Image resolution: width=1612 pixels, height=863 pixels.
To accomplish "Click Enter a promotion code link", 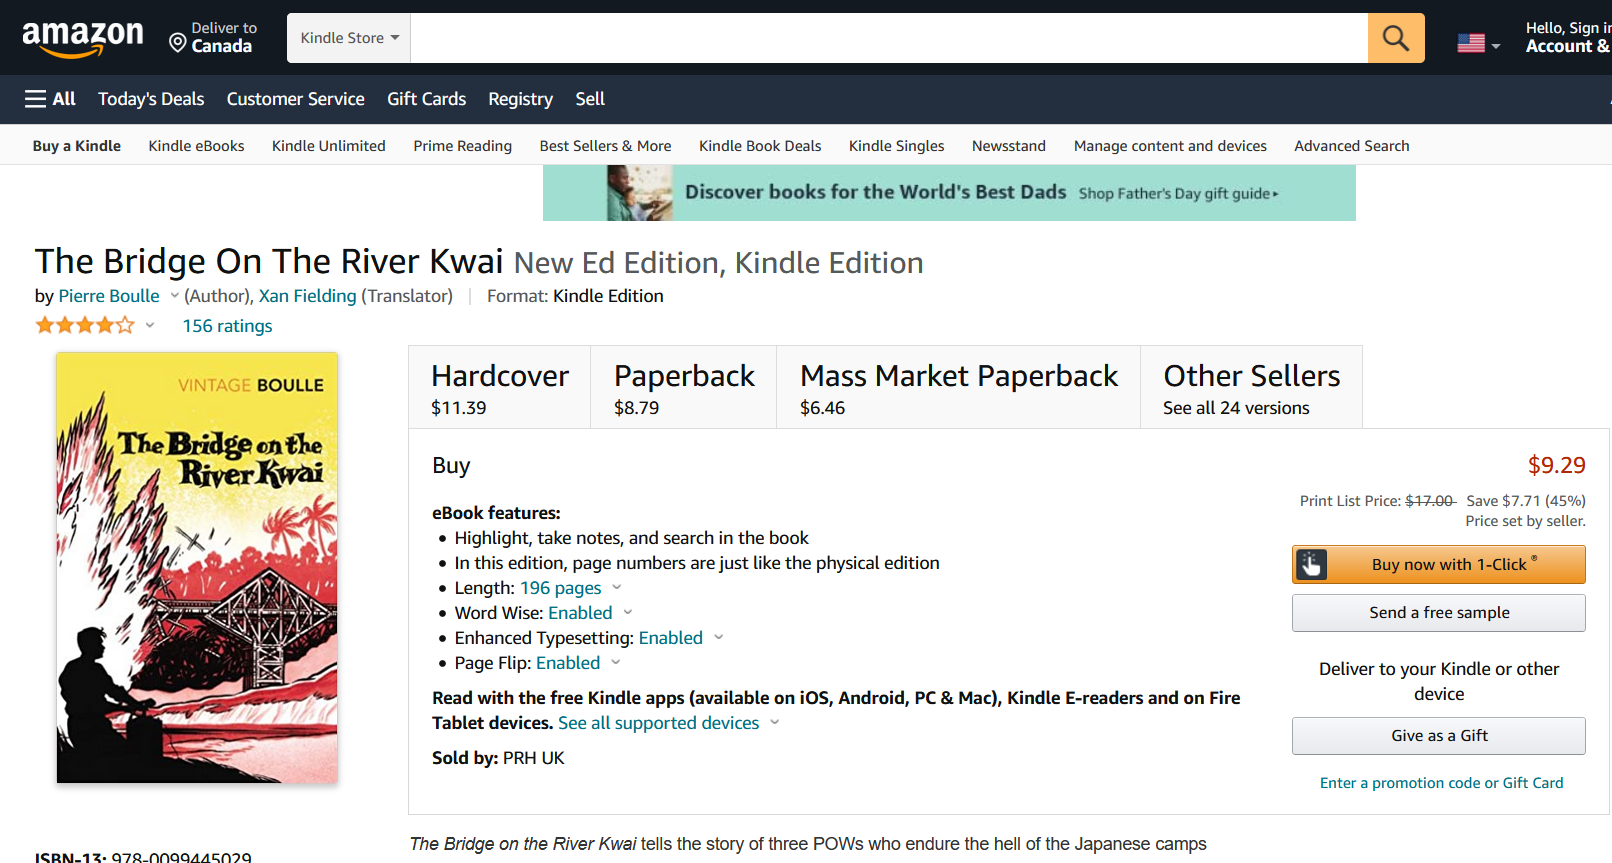I will click(x=1441, y=783).
